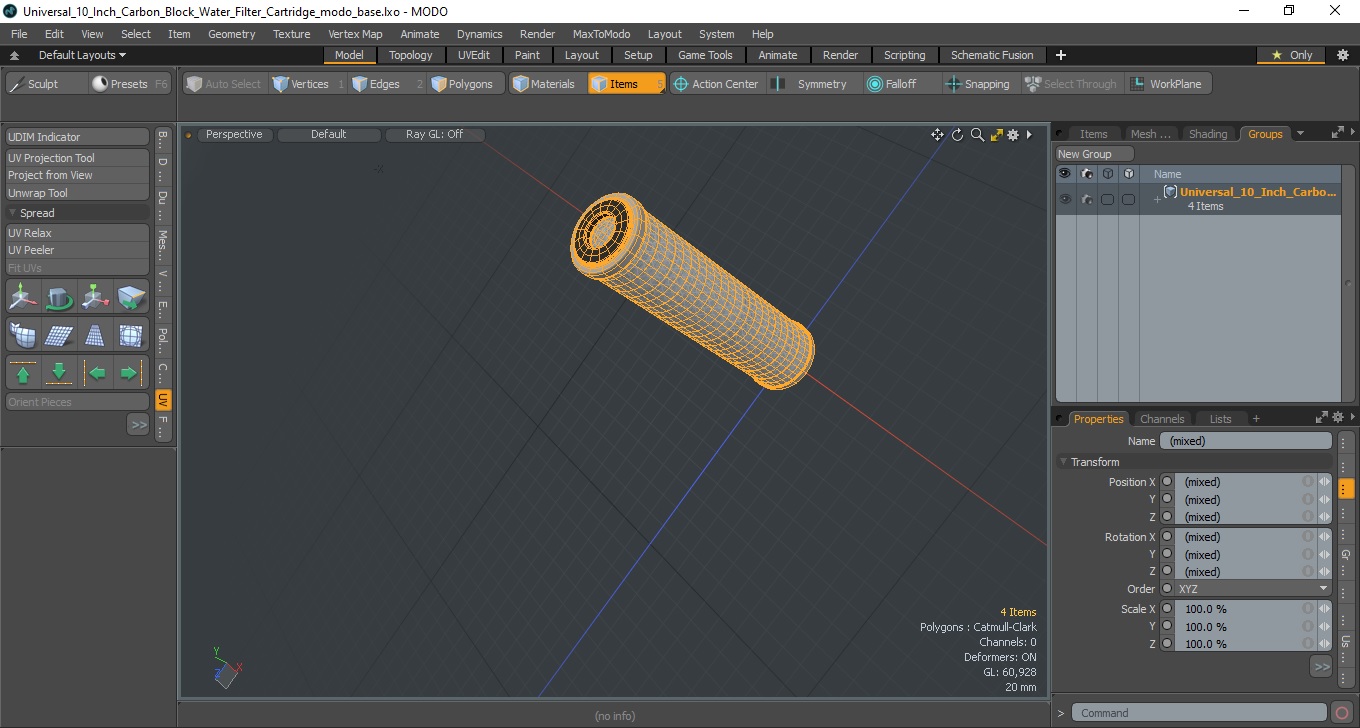Collapse the Spread section
The image size is (1360, 728).
pos(13,213)
